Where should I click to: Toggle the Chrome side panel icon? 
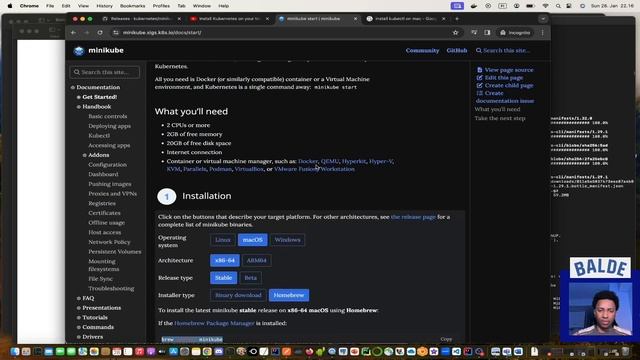click(487, 33)
